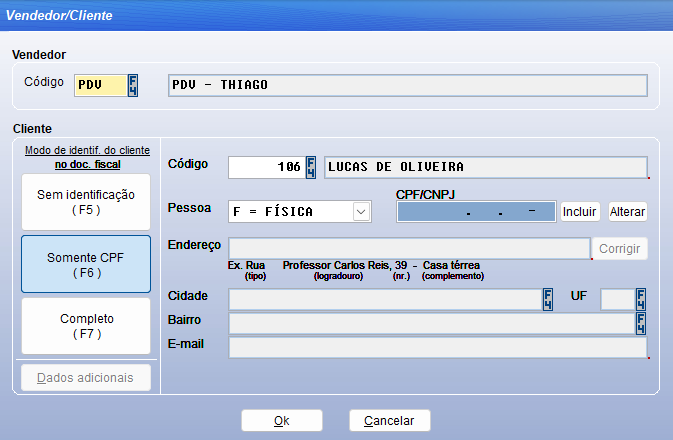Expand the Pessoa dropdown
673x440 pixels.
[361, 211]
